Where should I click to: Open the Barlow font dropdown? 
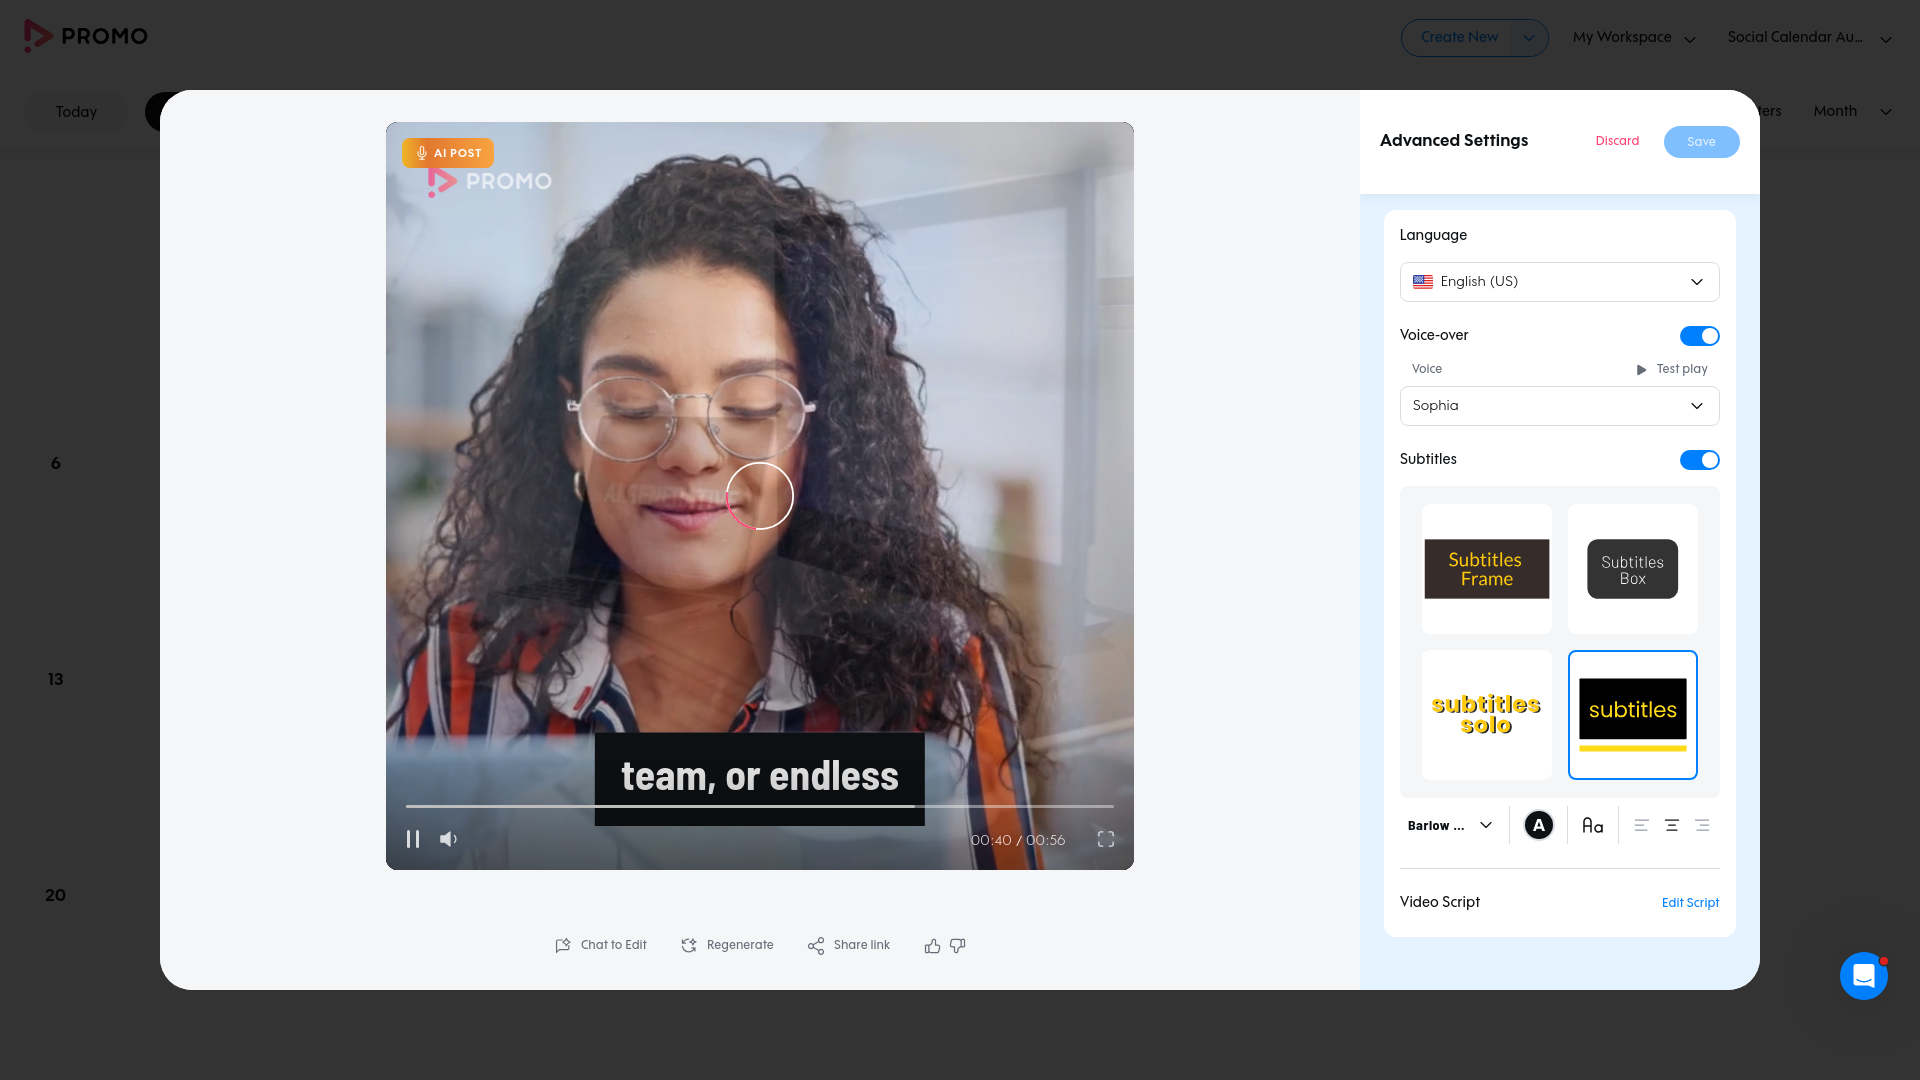(x=1450, y=825)
